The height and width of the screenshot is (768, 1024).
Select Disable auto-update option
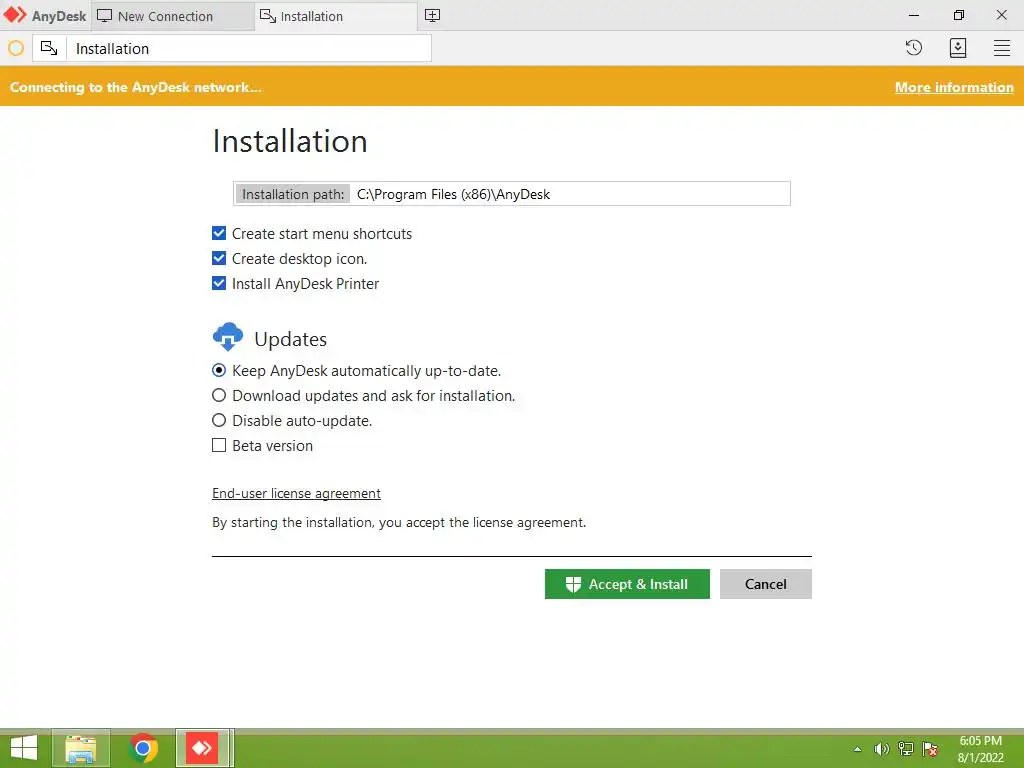click(x=219, y=420)
